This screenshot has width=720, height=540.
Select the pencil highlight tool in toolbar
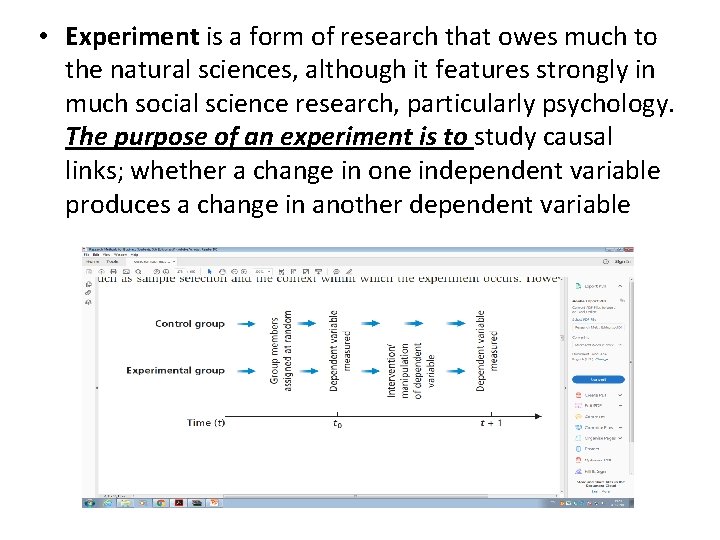(349, 272)
